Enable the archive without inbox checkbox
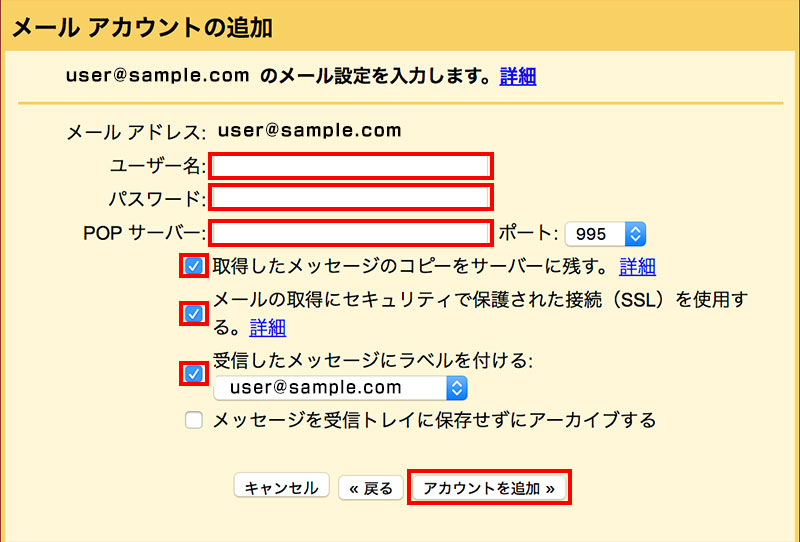Viewport: 800px width, 542px height. pos(194,421)
